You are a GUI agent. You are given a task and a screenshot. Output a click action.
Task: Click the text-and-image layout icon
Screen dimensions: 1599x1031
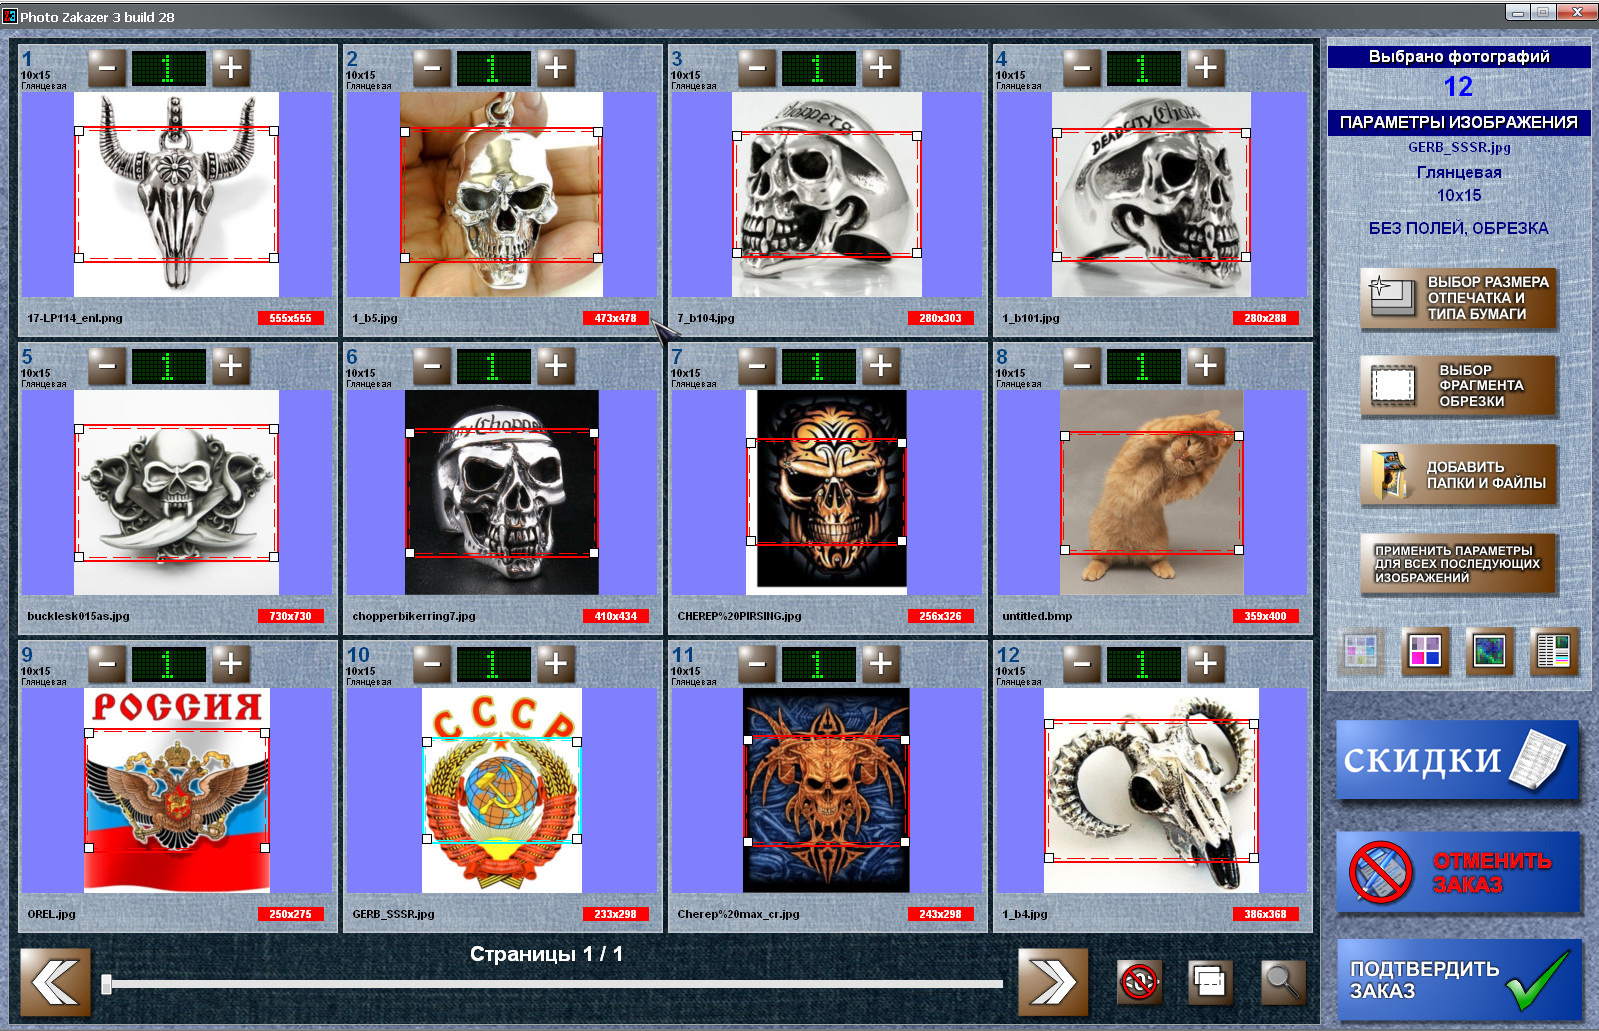pos(1555,652)
